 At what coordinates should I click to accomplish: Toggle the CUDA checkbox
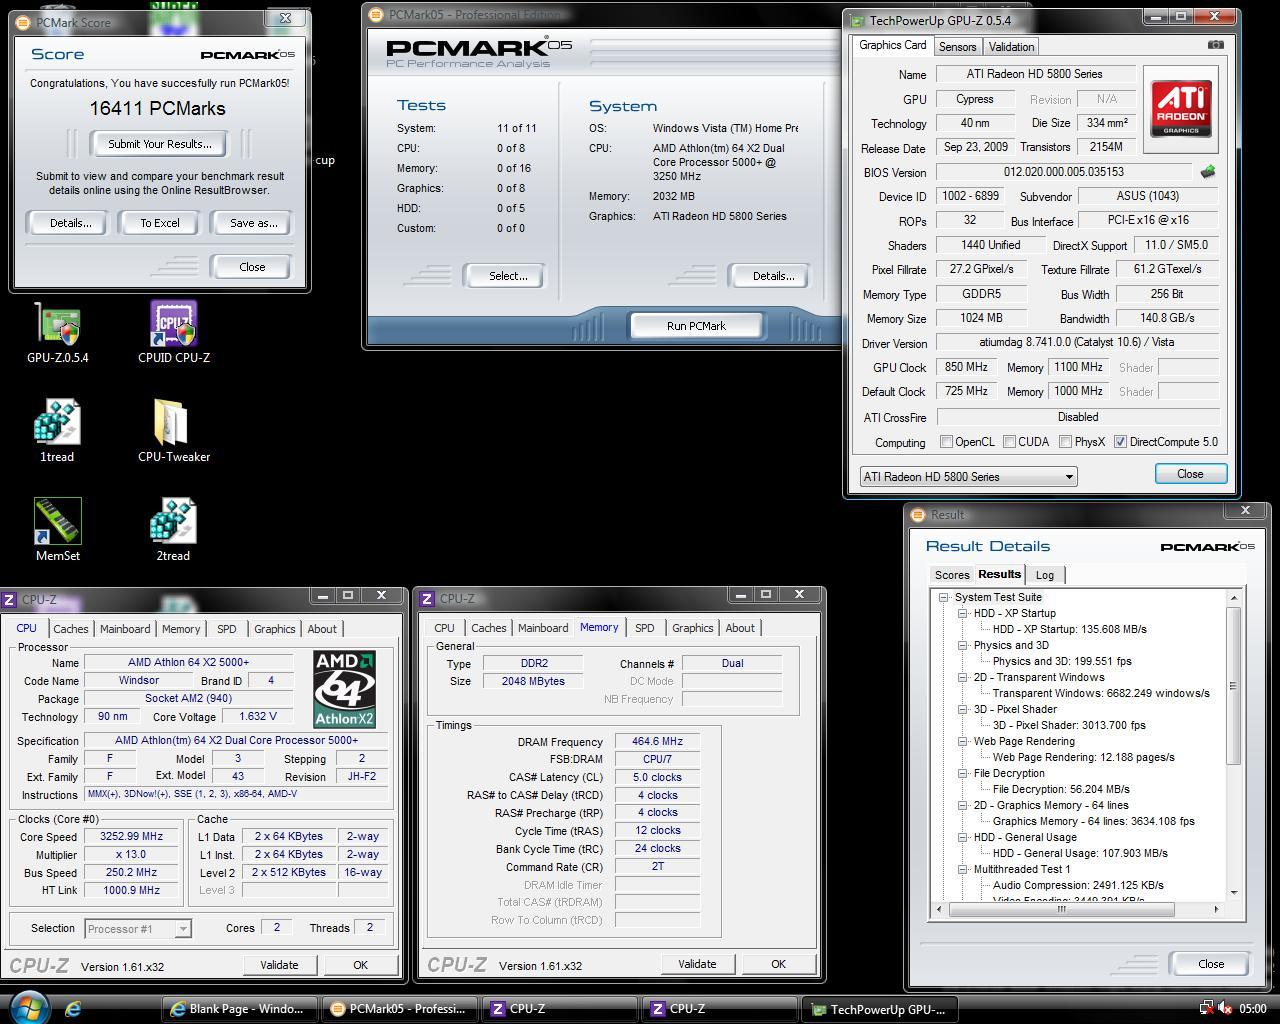click(1009, 442)
